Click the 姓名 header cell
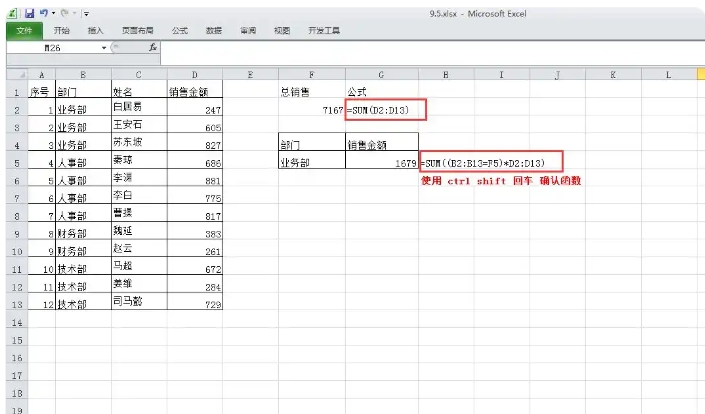Image resolution: width=705 pixels, height=414 pixels. (x=139, y=89)
